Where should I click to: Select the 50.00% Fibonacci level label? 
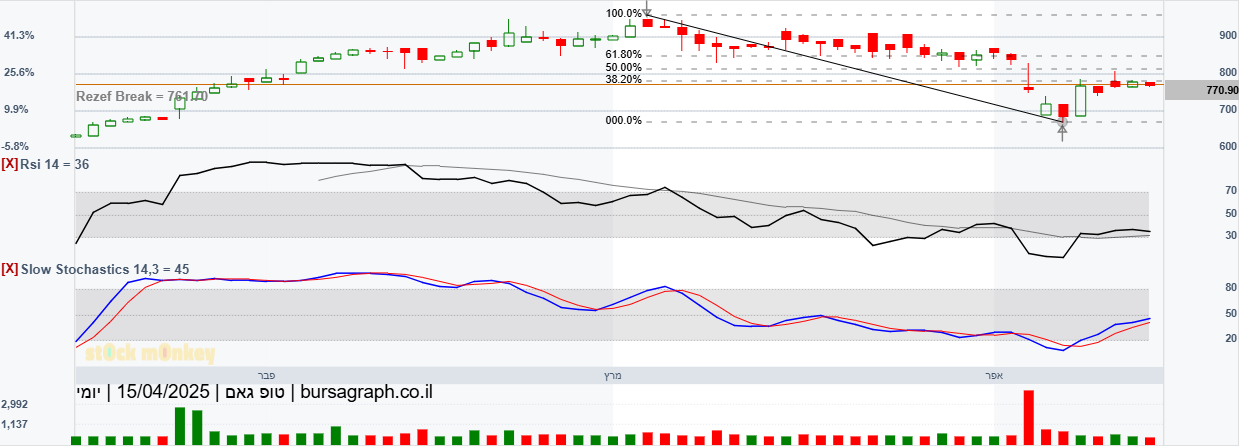pos(624,68)
